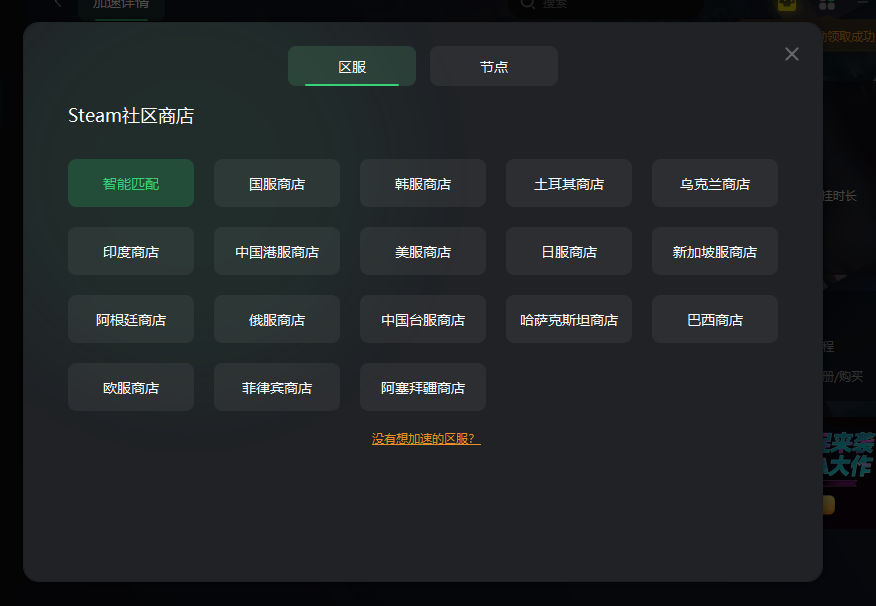876x606 pixels.
Task: Switch to the 节点 tab
Action: [x=494, y=66]
